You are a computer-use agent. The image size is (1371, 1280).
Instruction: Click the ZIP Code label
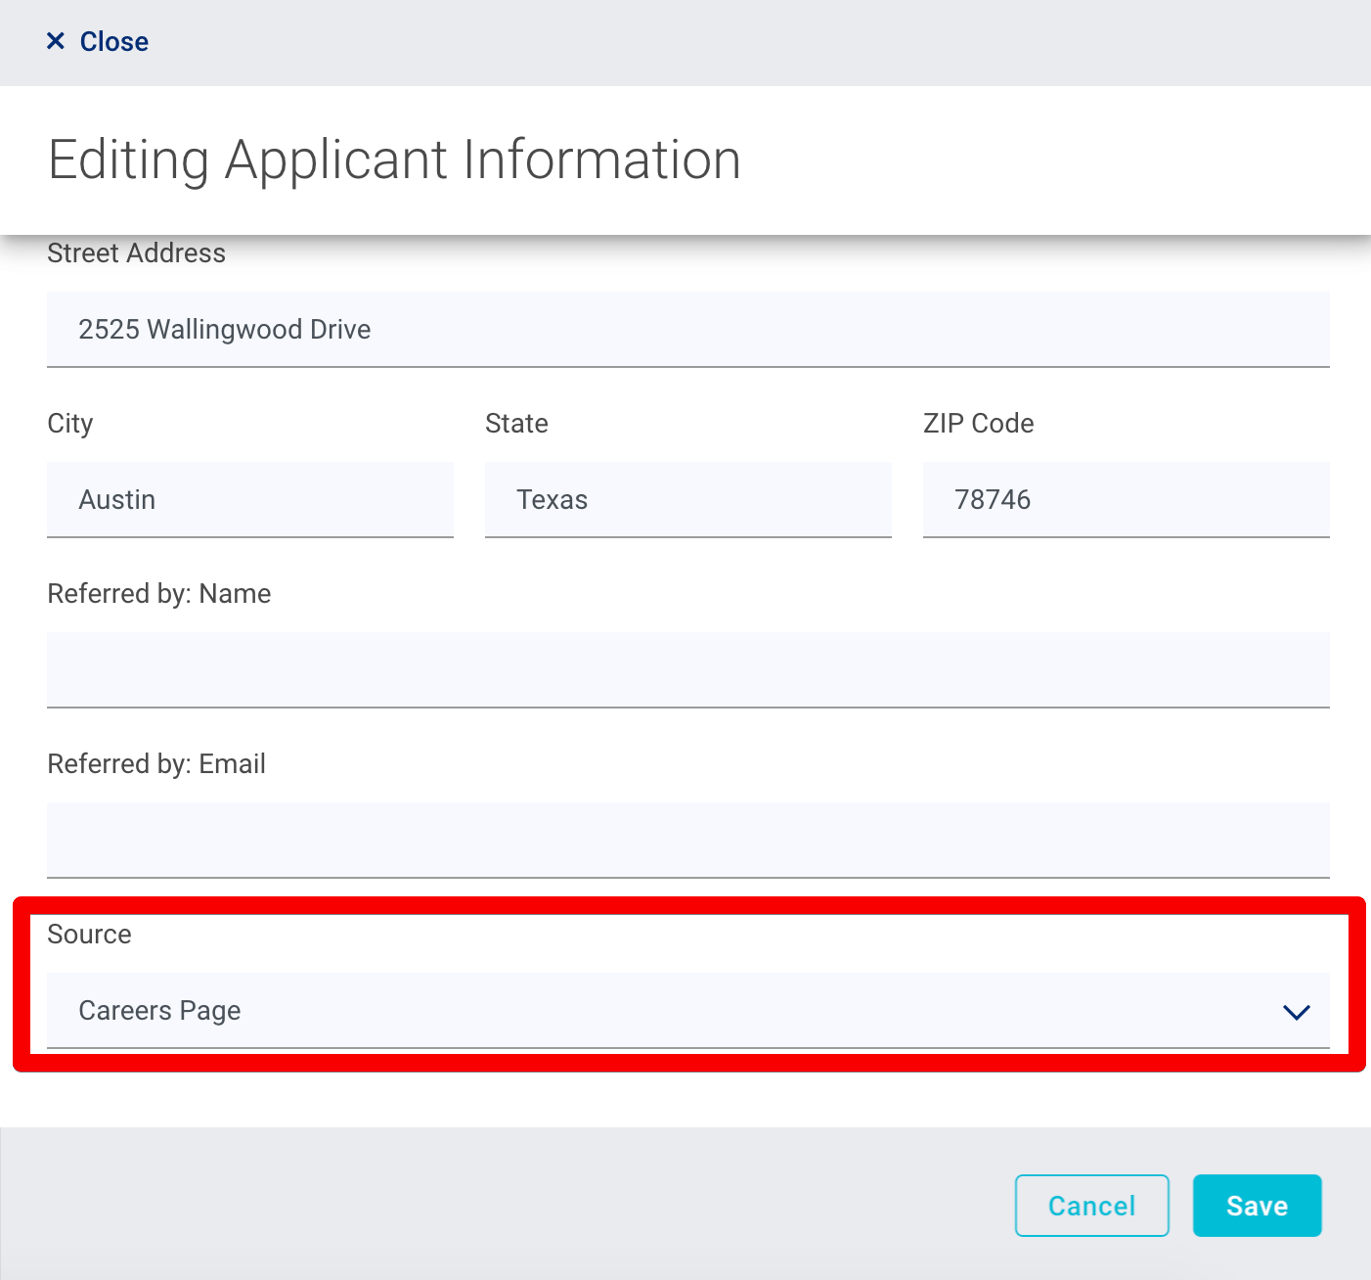pos(978,423)
